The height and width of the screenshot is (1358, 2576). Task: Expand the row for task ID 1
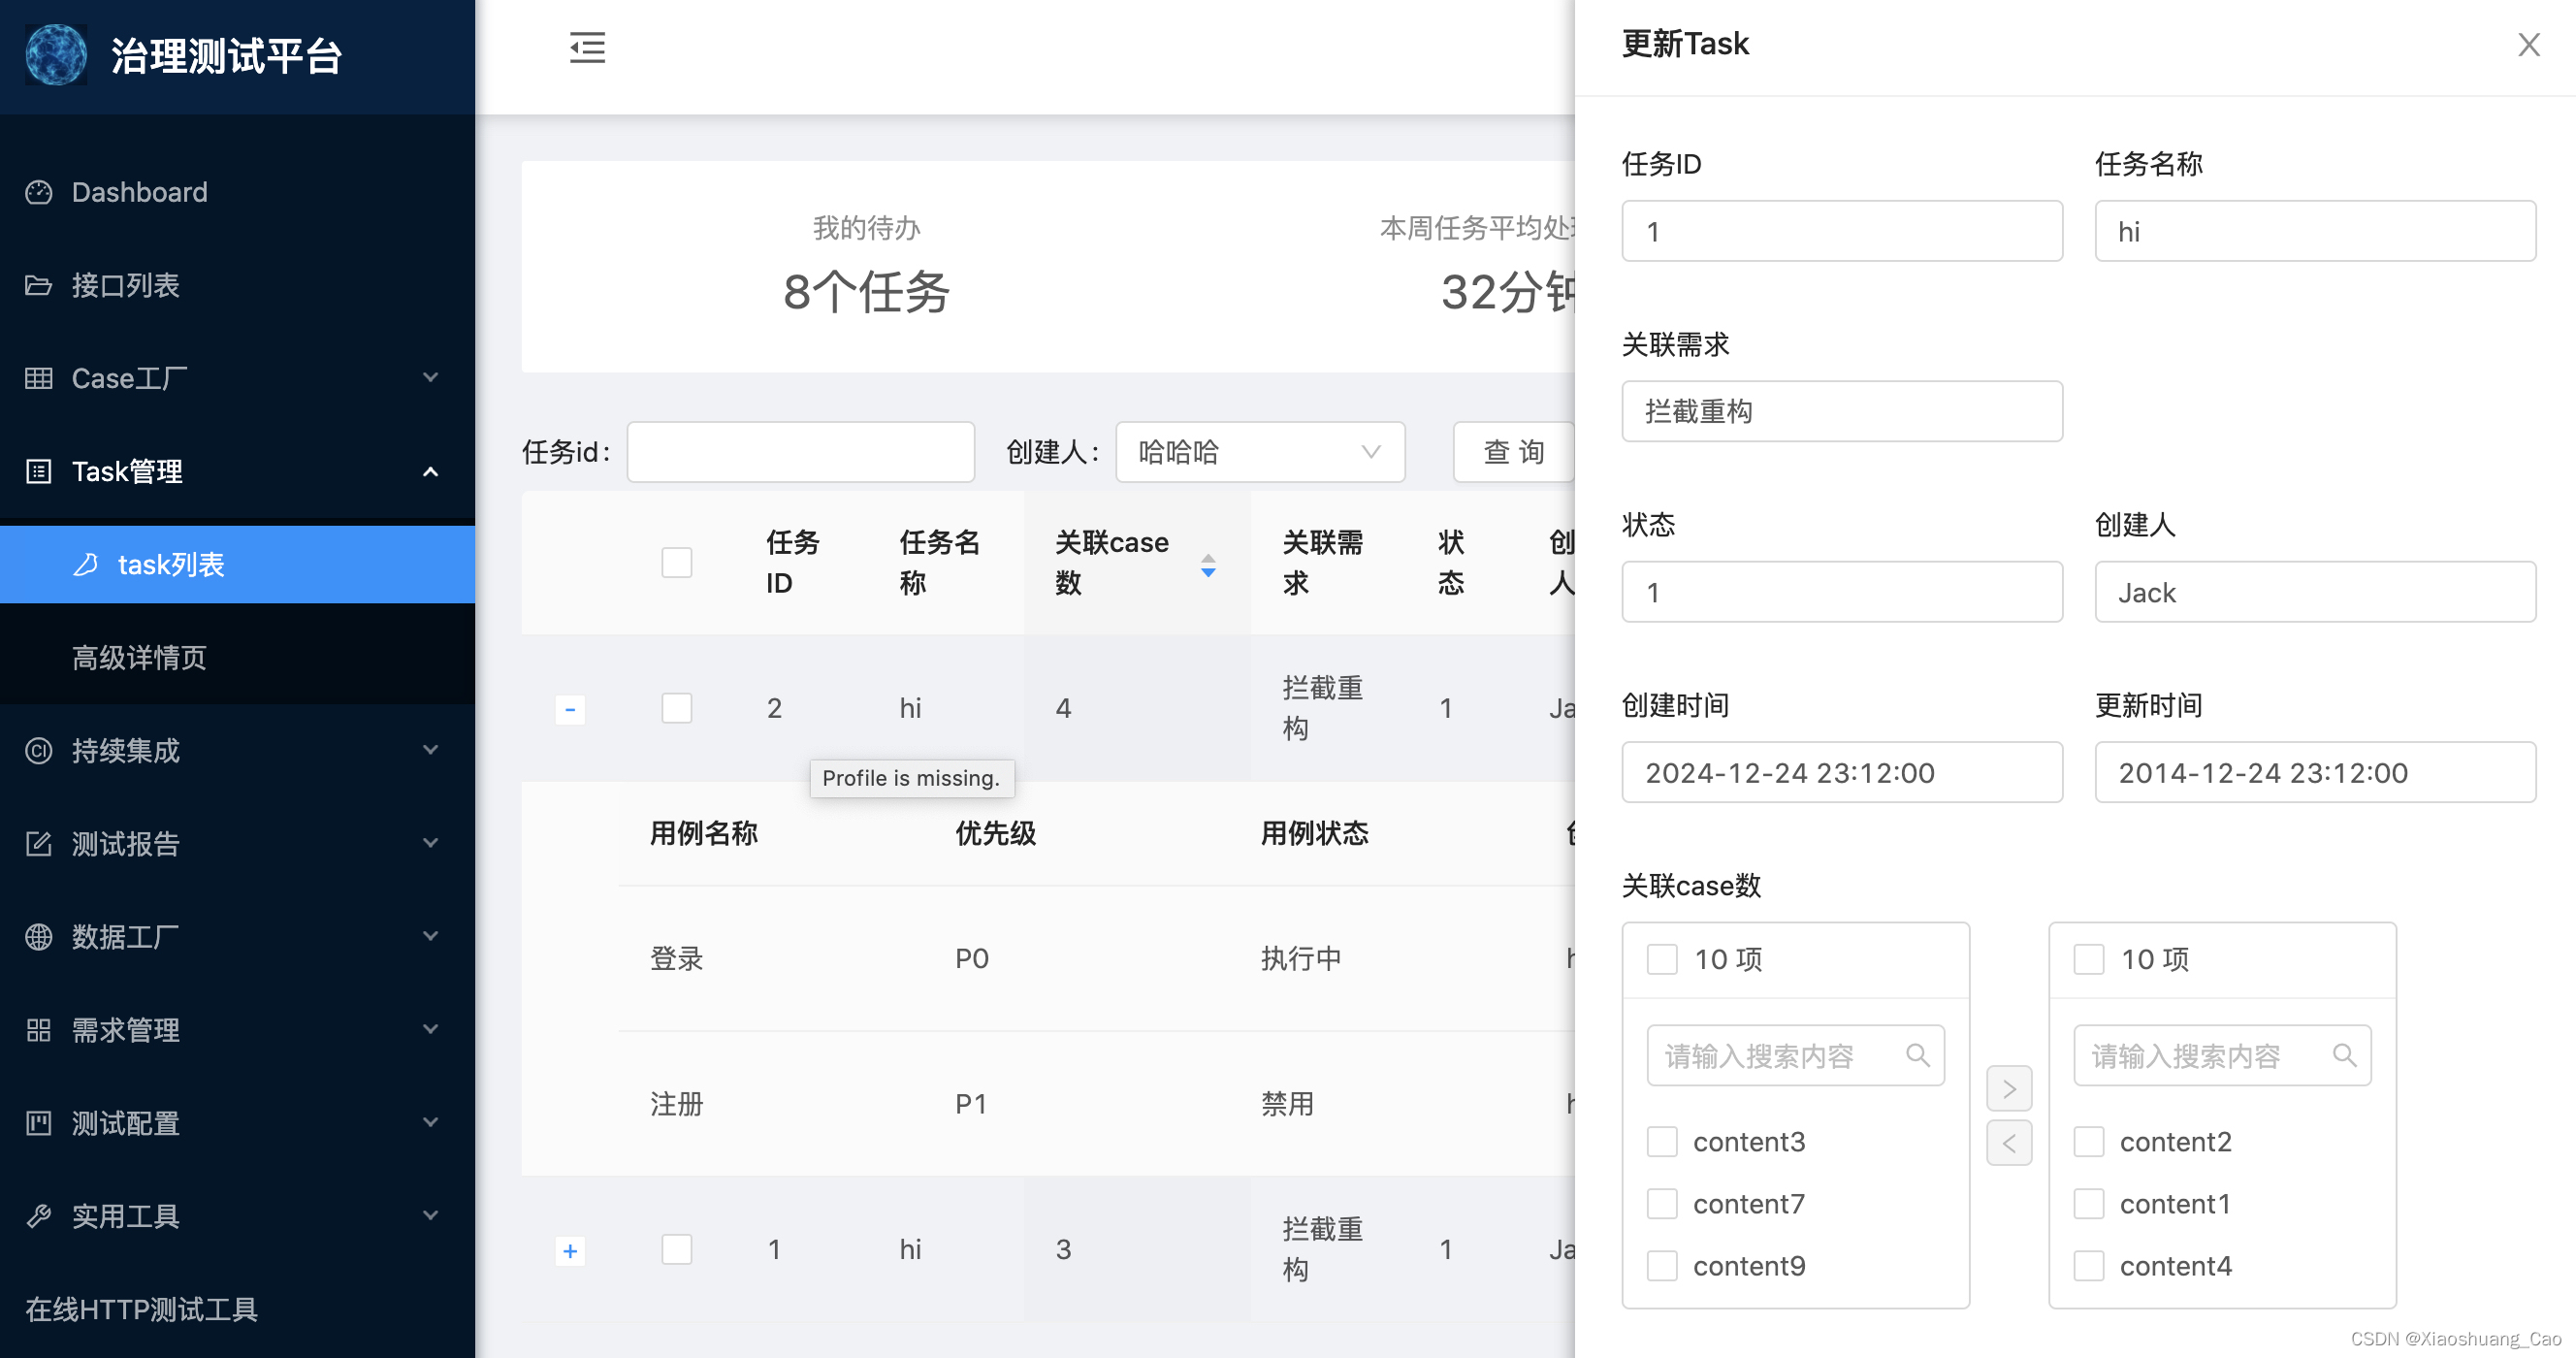[570, 1250]
